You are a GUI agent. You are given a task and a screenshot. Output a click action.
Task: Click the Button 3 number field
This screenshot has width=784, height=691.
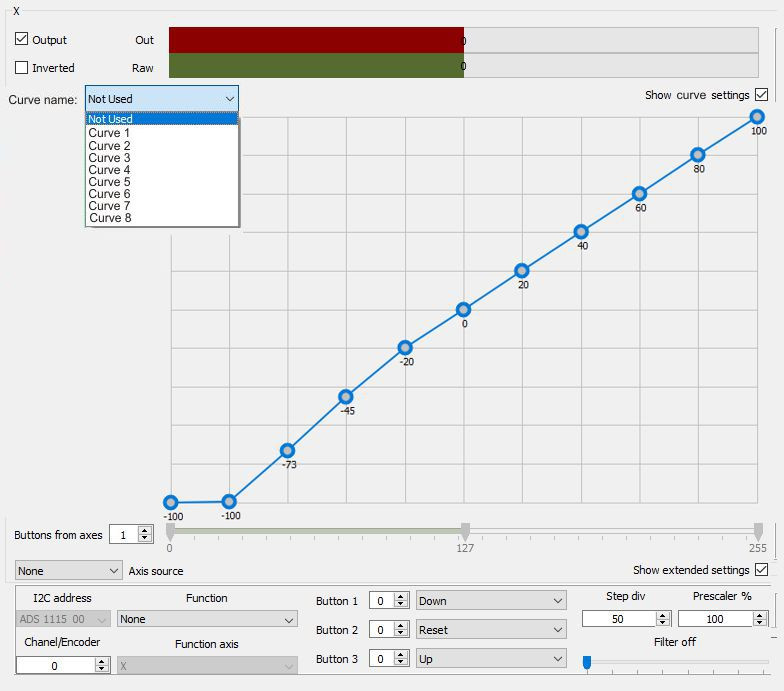pyautogui.click(x=382, y=658)
